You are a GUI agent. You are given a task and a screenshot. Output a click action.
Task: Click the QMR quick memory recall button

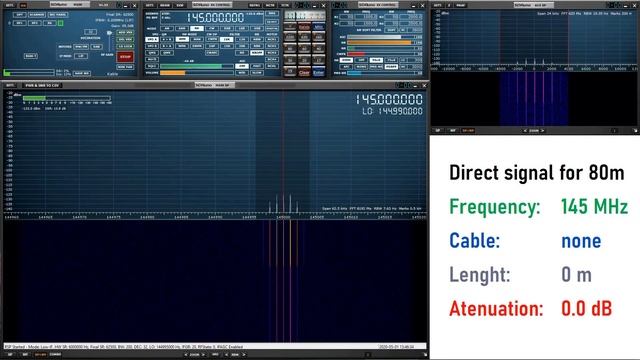coord(167,53)
